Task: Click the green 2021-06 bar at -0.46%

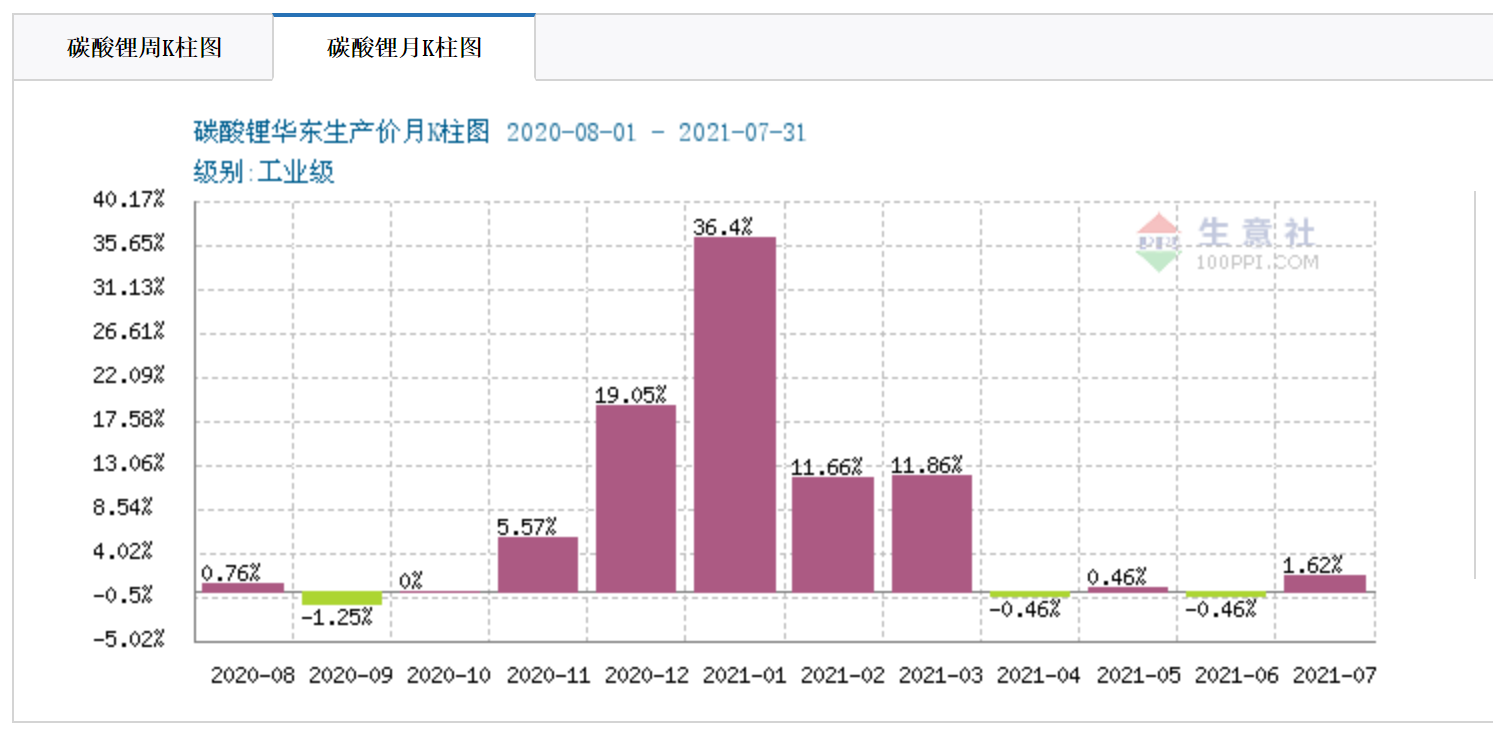Action: tap(1226, 595)
